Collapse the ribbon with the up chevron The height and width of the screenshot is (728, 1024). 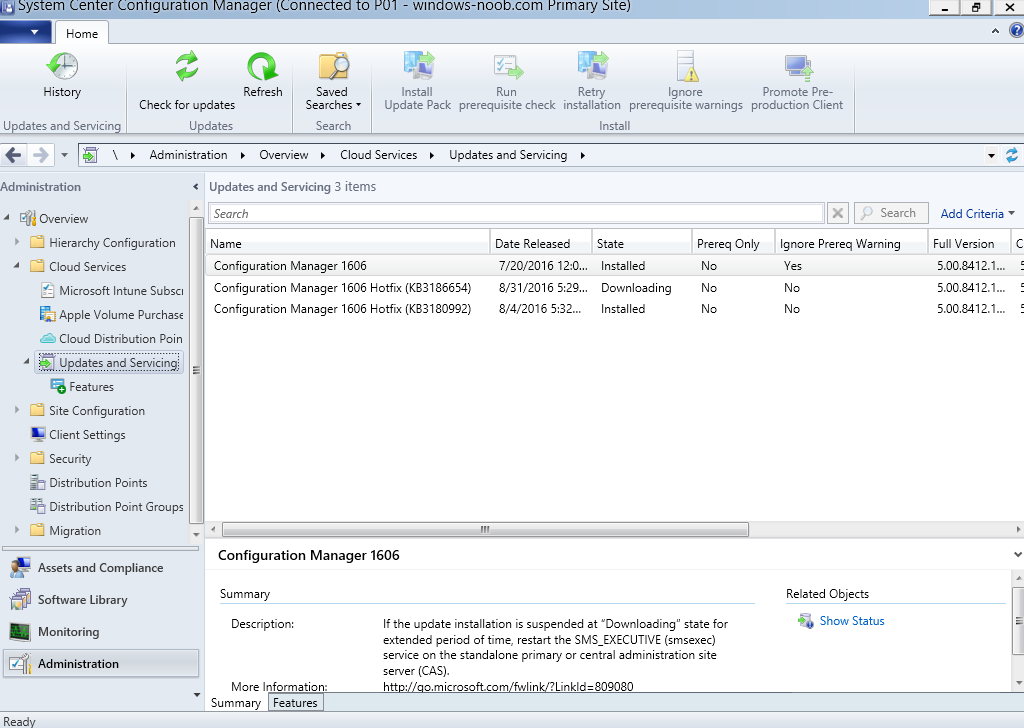995,31
